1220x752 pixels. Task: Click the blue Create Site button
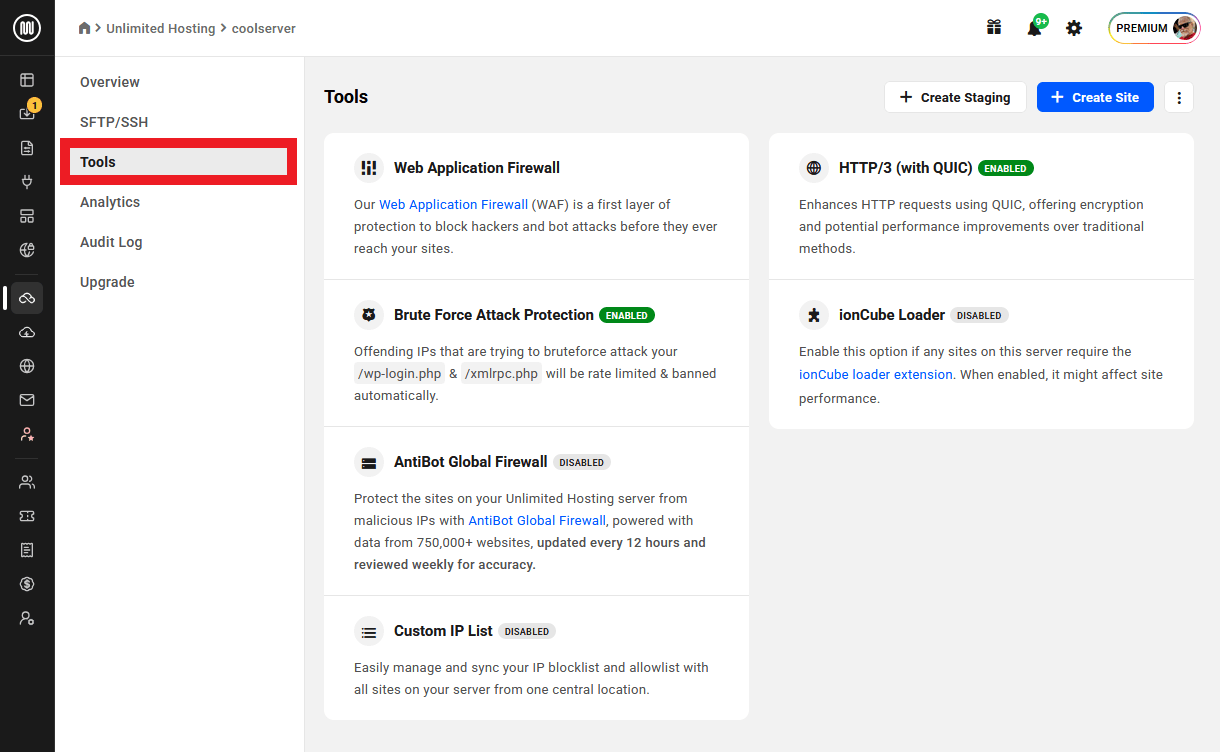click(1095, 97)
